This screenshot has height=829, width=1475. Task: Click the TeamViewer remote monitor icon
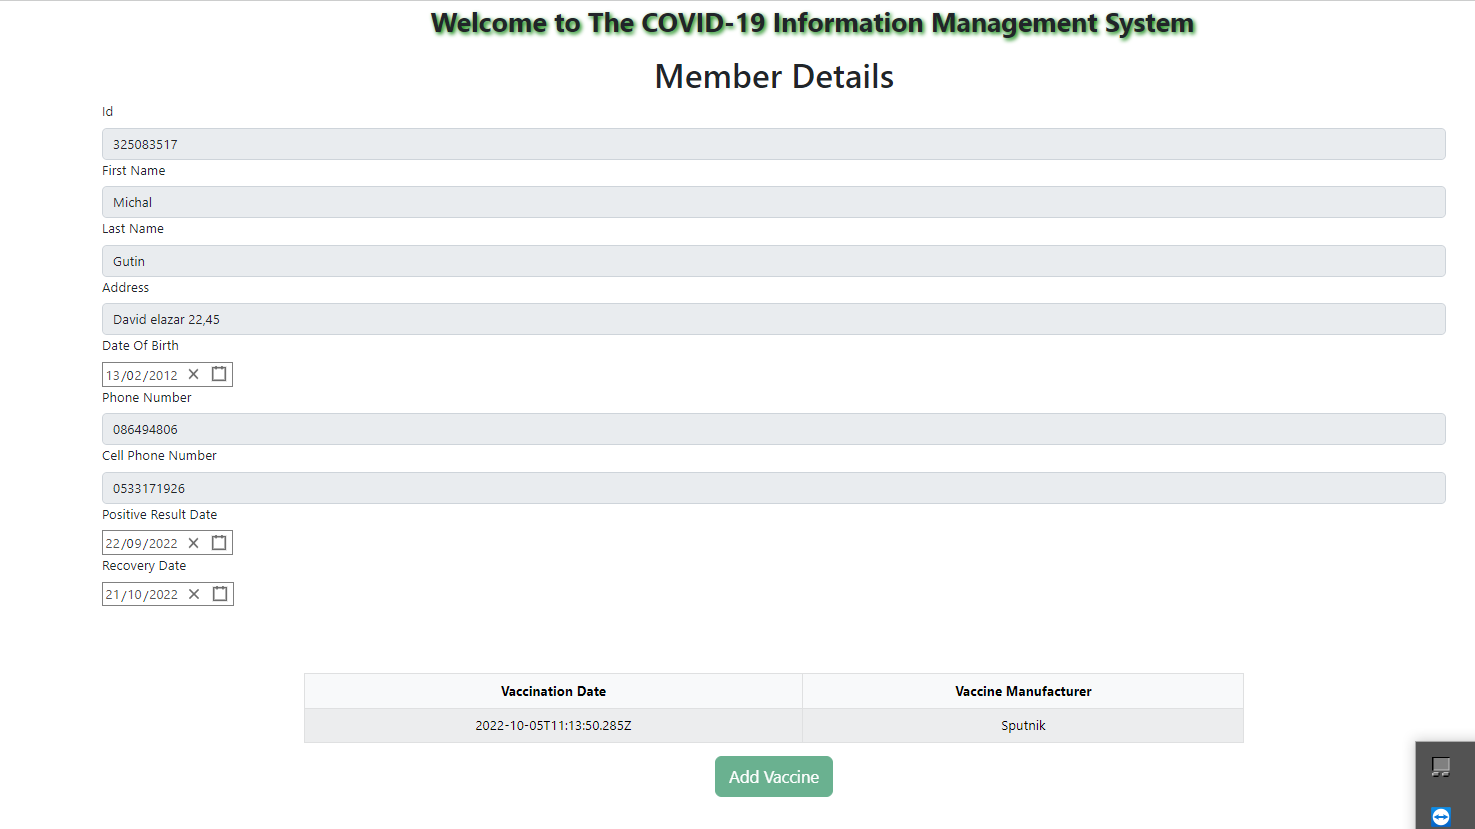click(1442, 767)
